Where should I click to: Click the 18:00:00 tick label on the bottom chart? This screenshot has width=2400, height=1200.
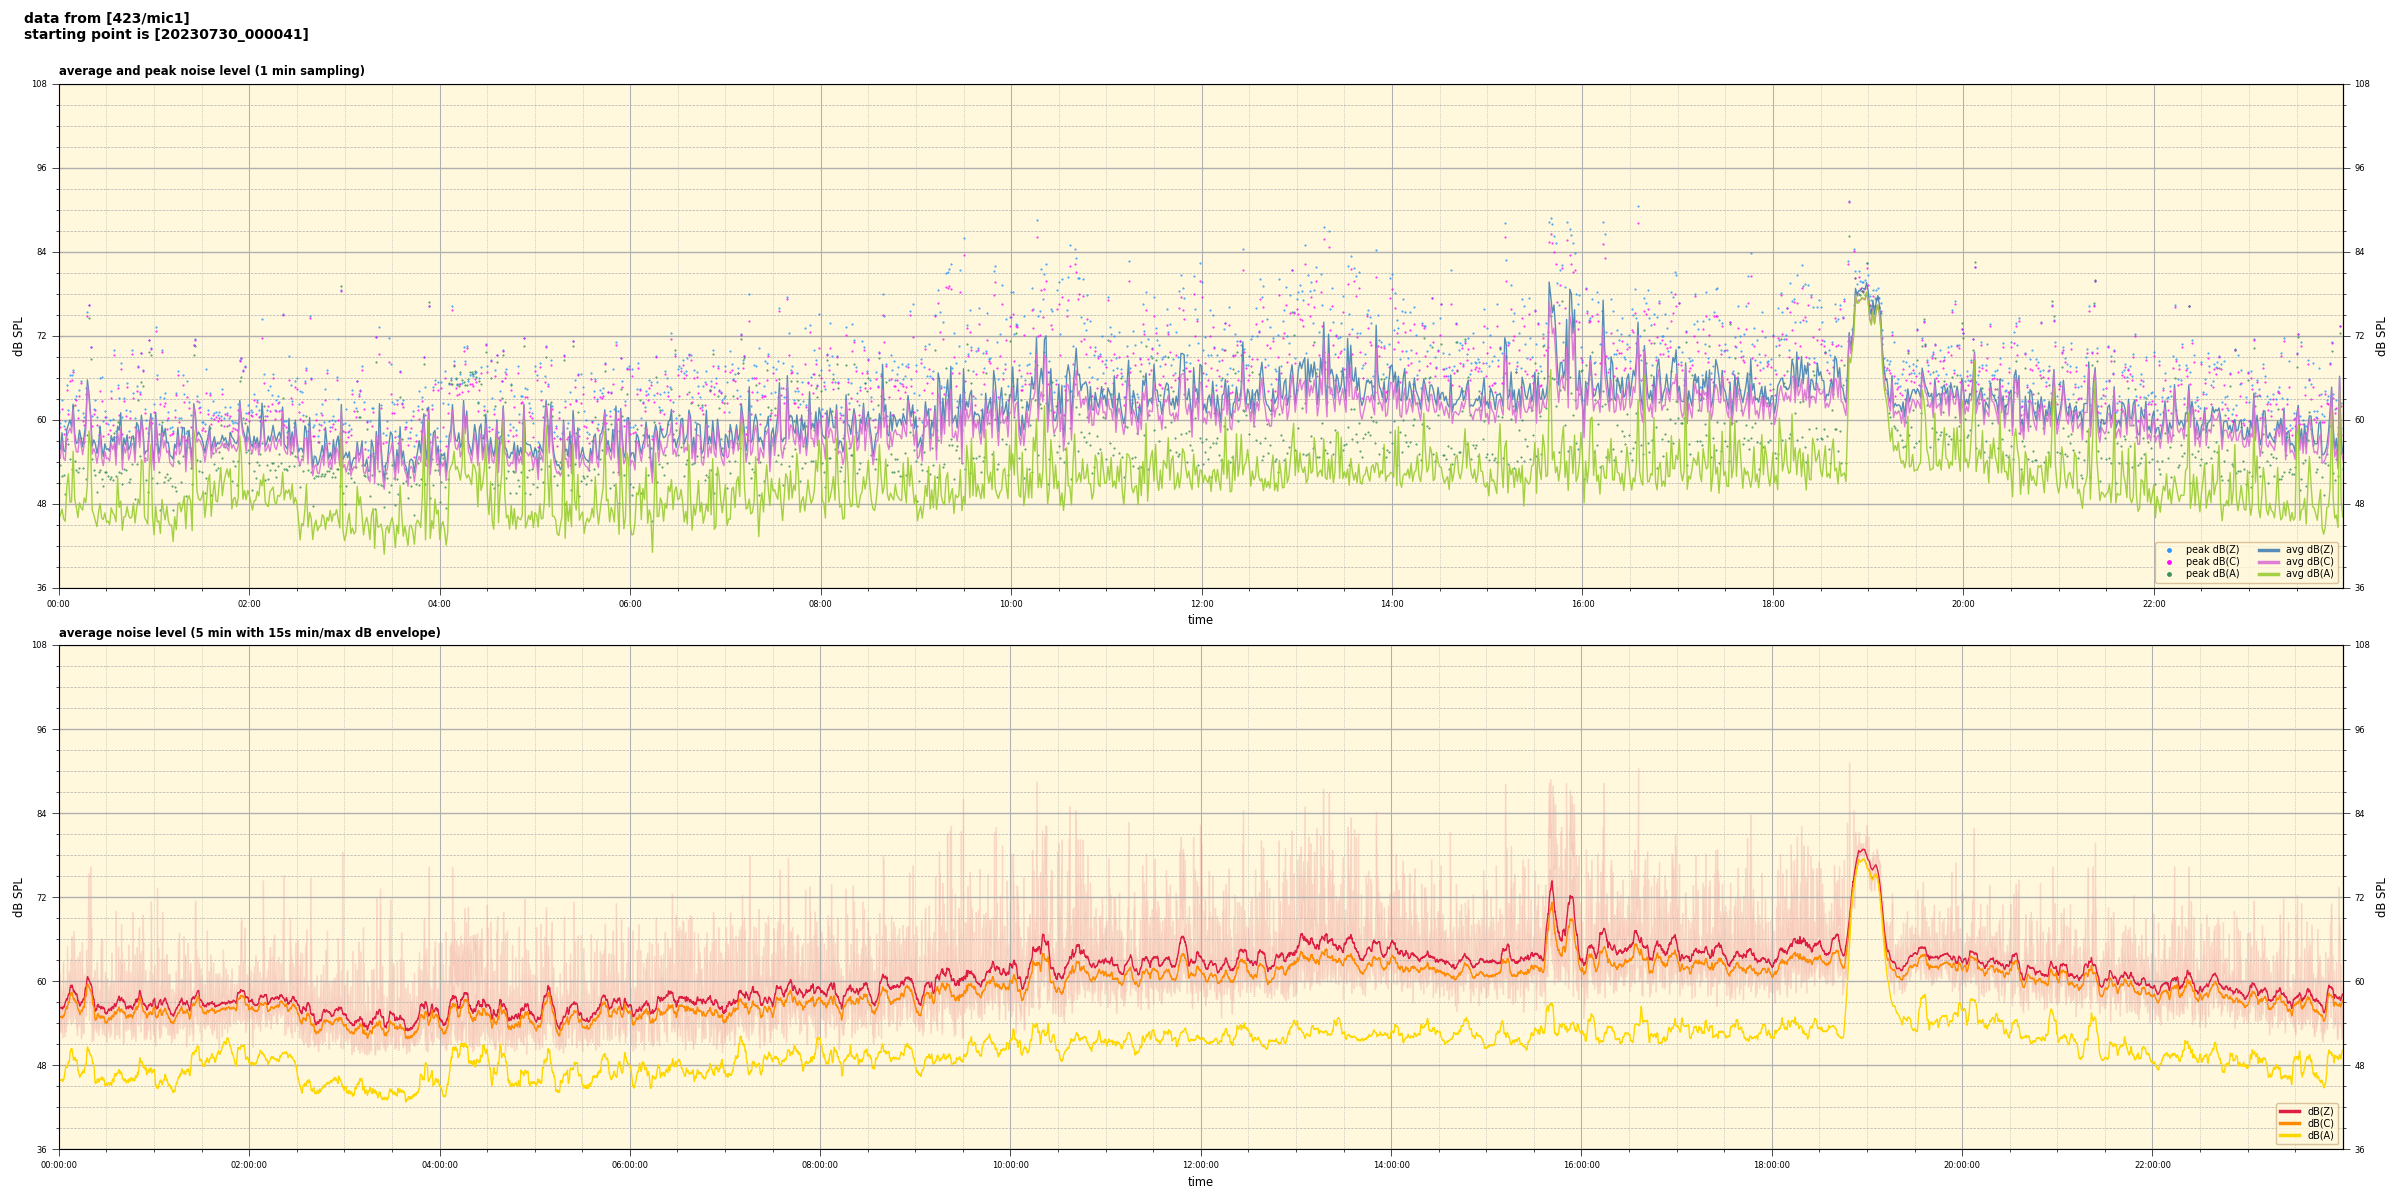[1772, 1165]
